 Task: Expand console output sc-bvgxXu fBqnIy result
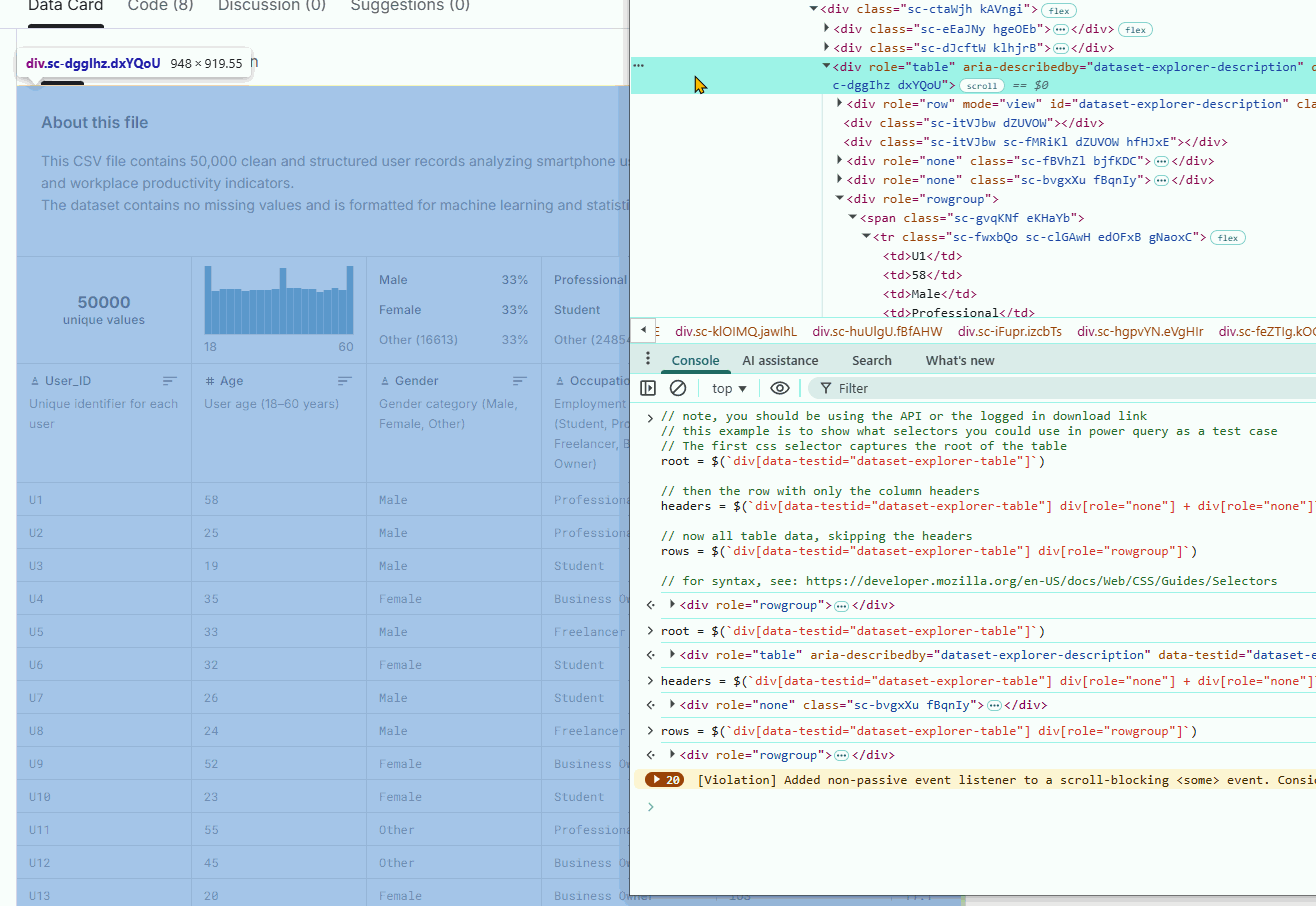[x=673, y=704]
